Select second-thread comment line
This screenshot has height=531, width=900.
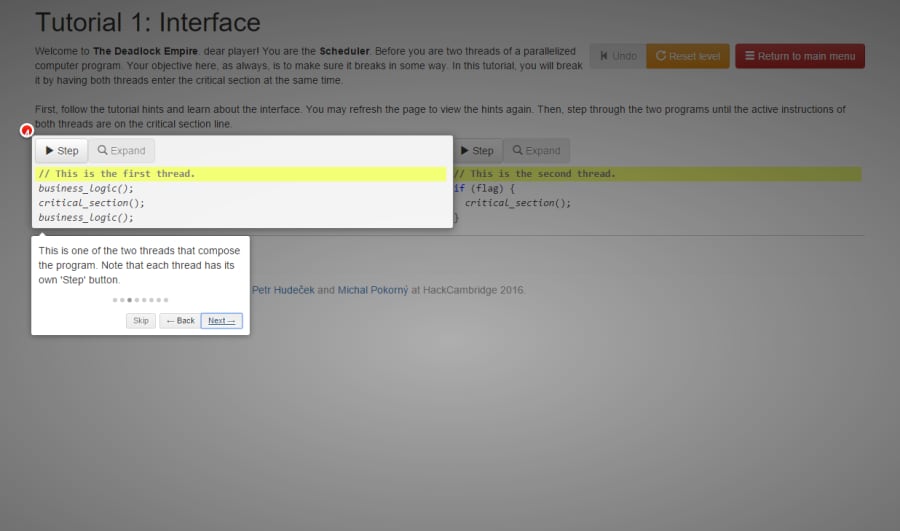[x=657, y=173]
